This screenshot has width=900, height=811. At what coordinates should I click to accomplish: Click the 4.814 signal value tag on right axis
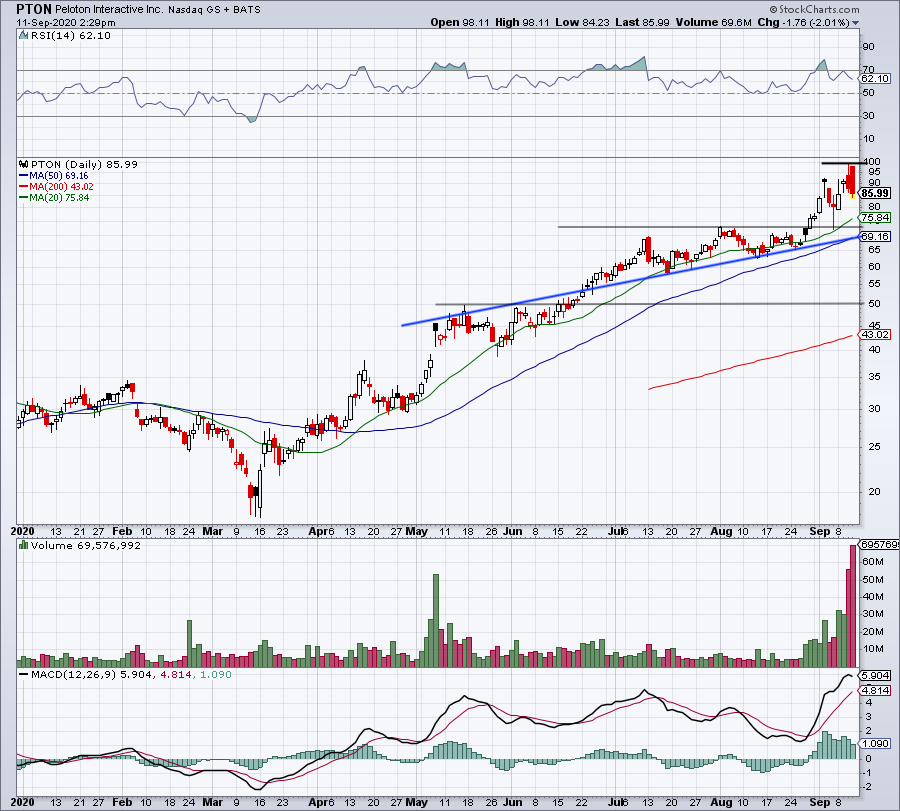875,690
